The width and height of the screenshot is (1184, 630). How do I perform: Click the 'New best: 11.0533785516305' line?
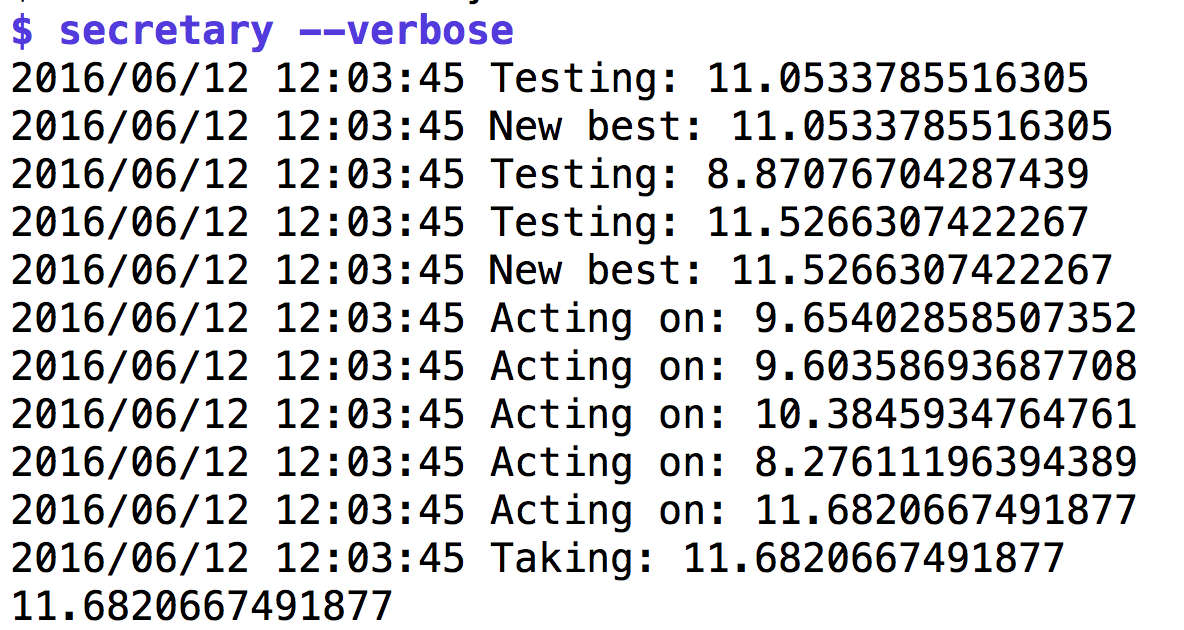click(800, 126)
